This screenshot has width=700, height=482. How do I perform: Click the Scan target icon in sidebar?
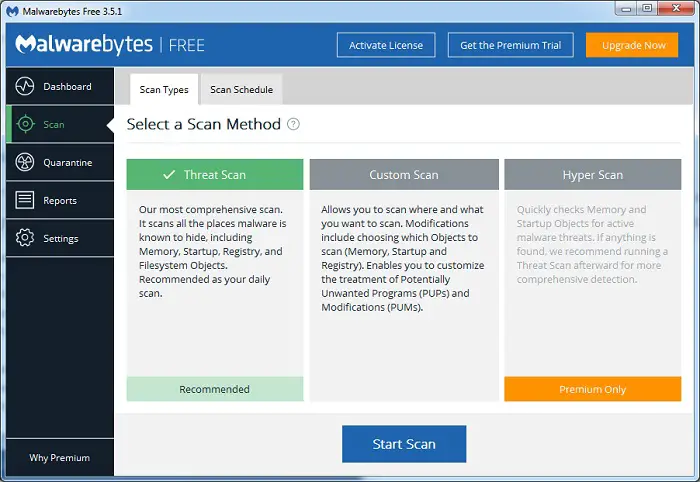pos(25,124)
